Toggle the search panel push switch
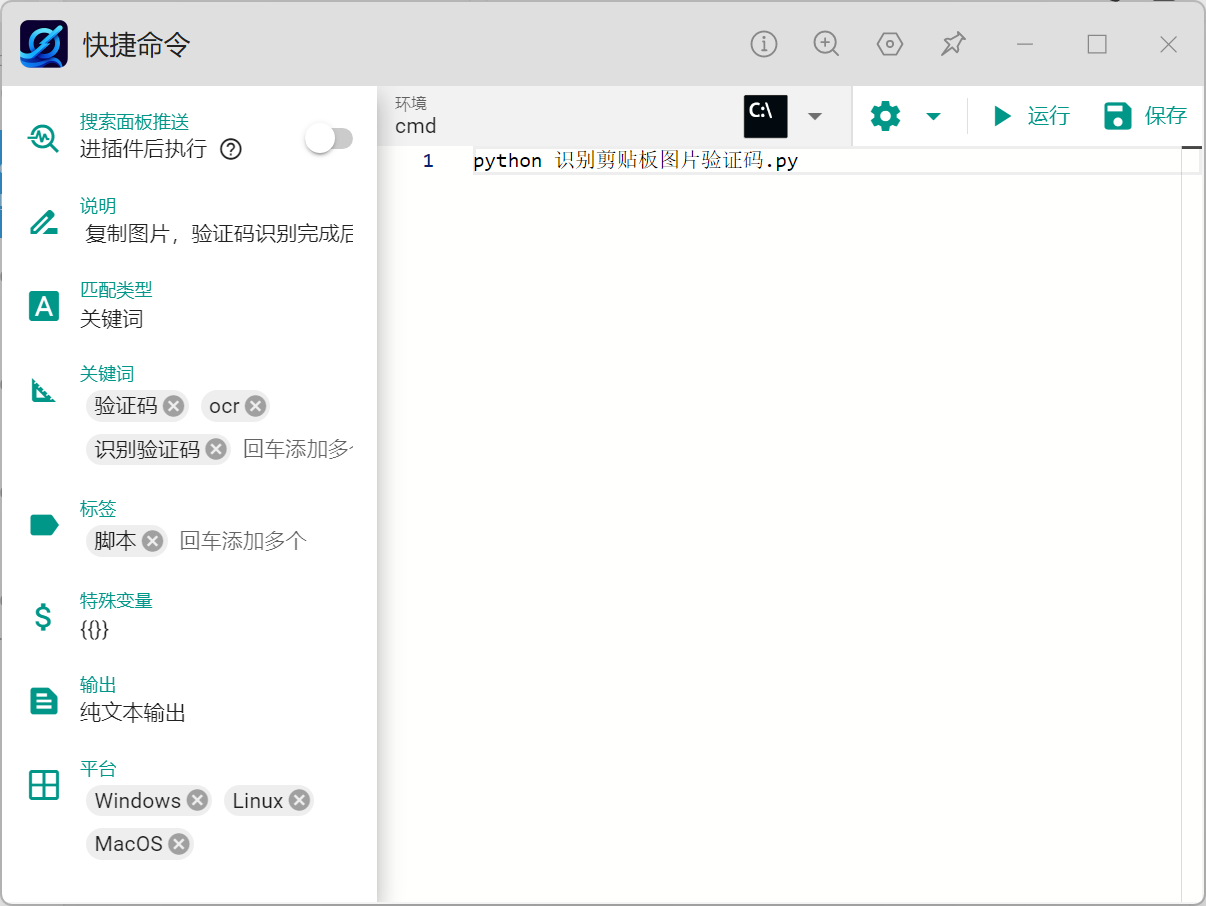This screenshot has height=906, width=1206. click(329, 139)
